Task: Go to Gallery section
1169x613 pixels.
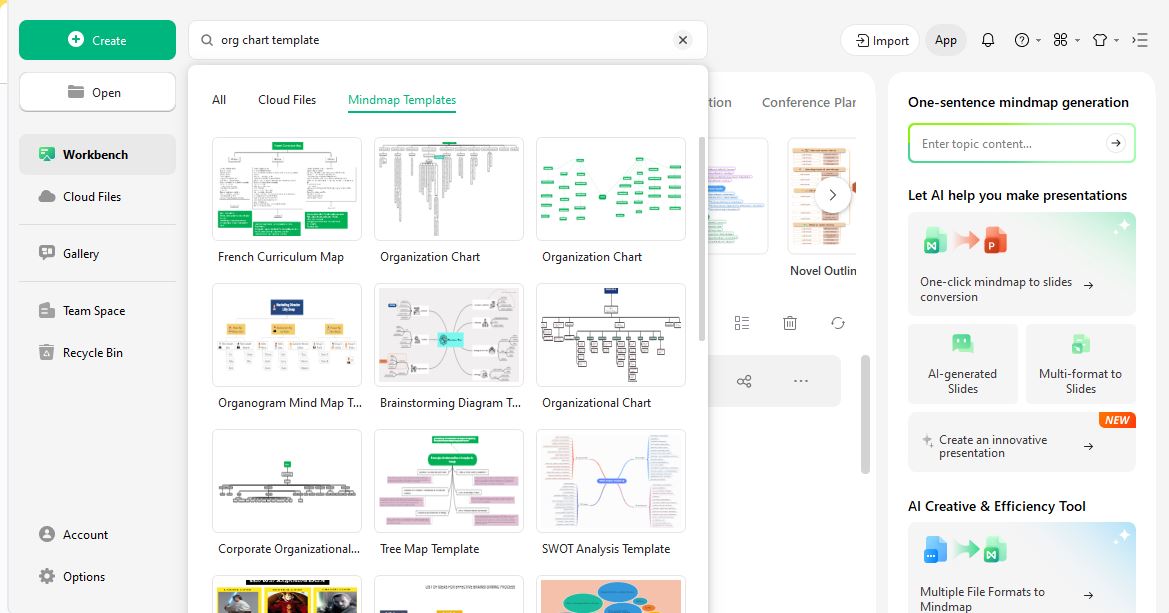Action: [x=97, y=254]
